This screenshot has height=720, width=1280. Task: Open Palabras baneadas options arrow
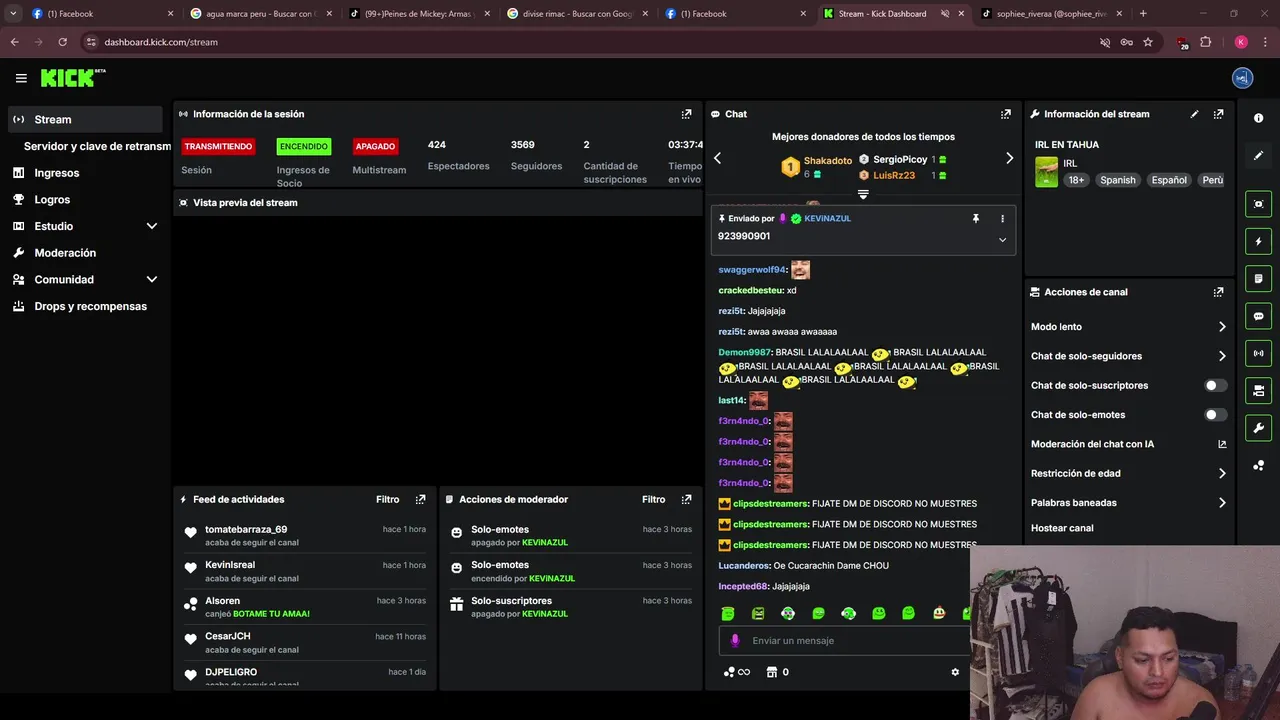1222,503
